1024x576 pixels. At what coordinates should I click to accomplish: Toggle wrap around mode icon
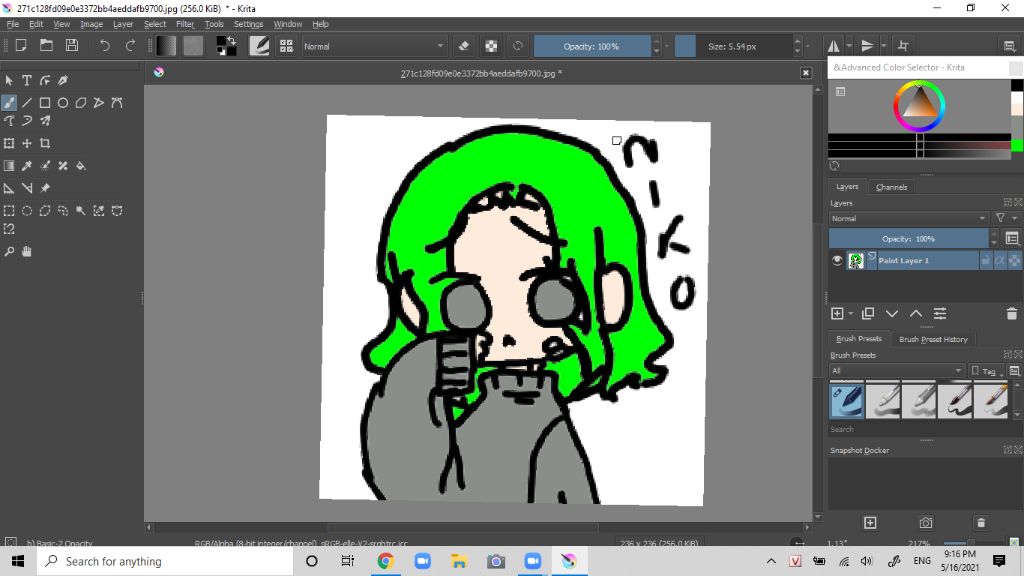[x=903, y=46]
